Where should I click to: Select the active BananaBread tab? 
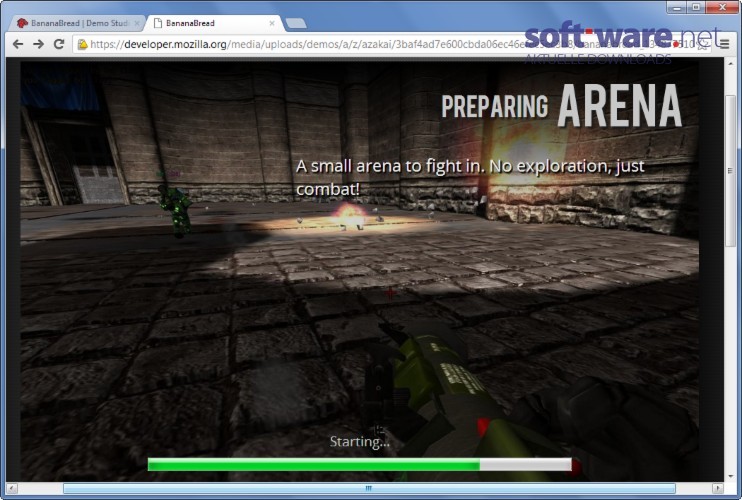(x=213, y=23)
